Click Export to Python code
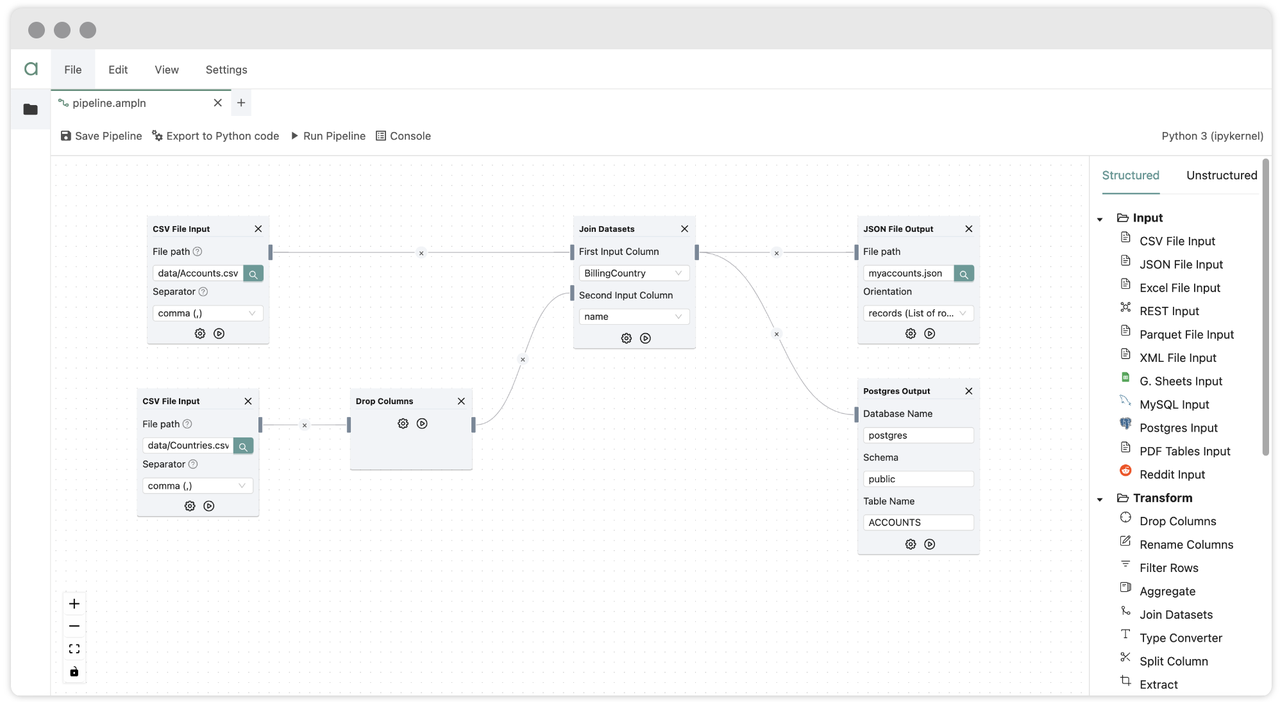The height and width of the screenshot is (702, 1280). pyautogui.click(x=215, y=136)
